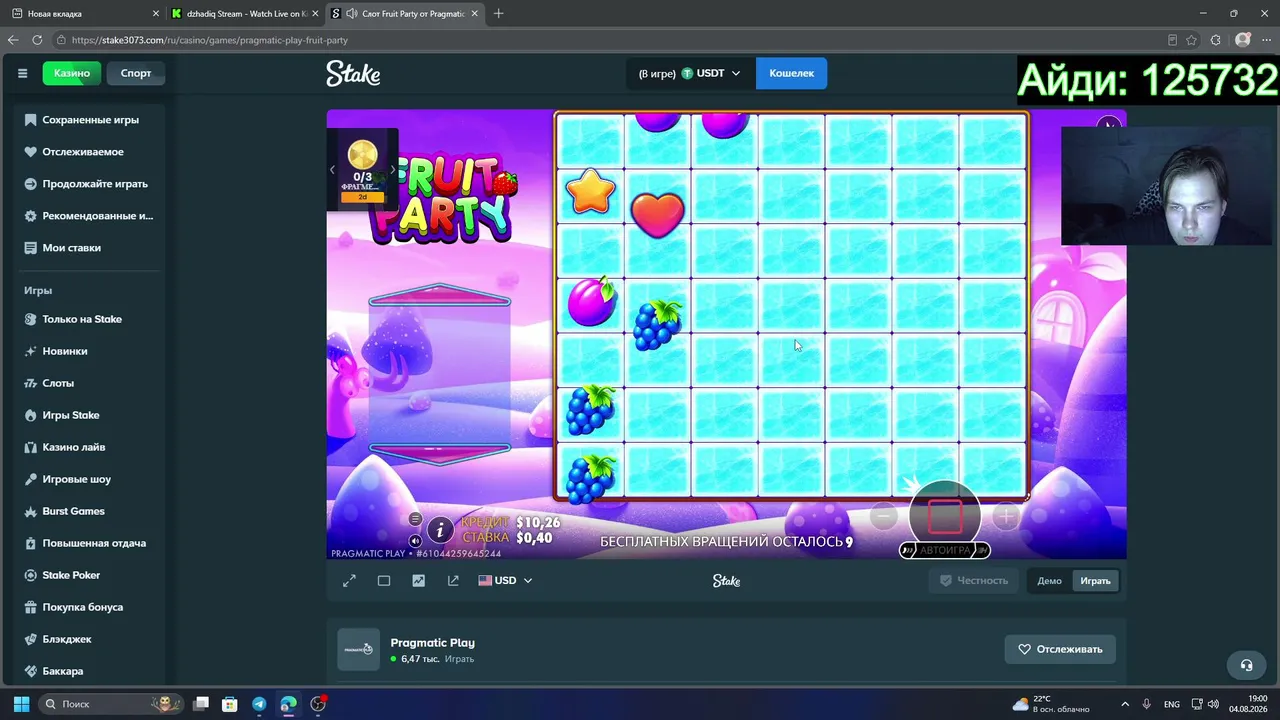Image resolution: width=1280 pixels, height=720 pixels.
Task: Open in-game settings menu icon
Action: [415, 519]
